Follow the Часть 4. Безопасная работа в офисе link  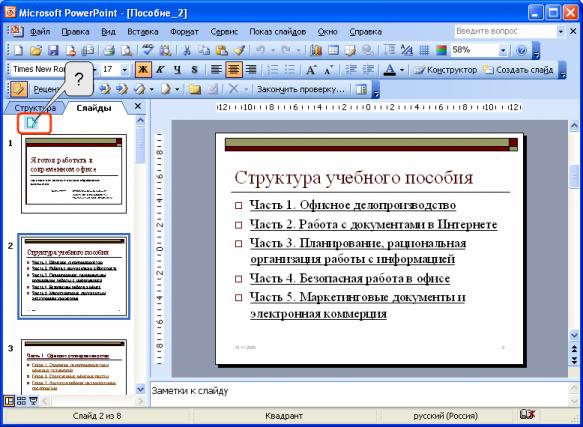(x=350, y=278)
